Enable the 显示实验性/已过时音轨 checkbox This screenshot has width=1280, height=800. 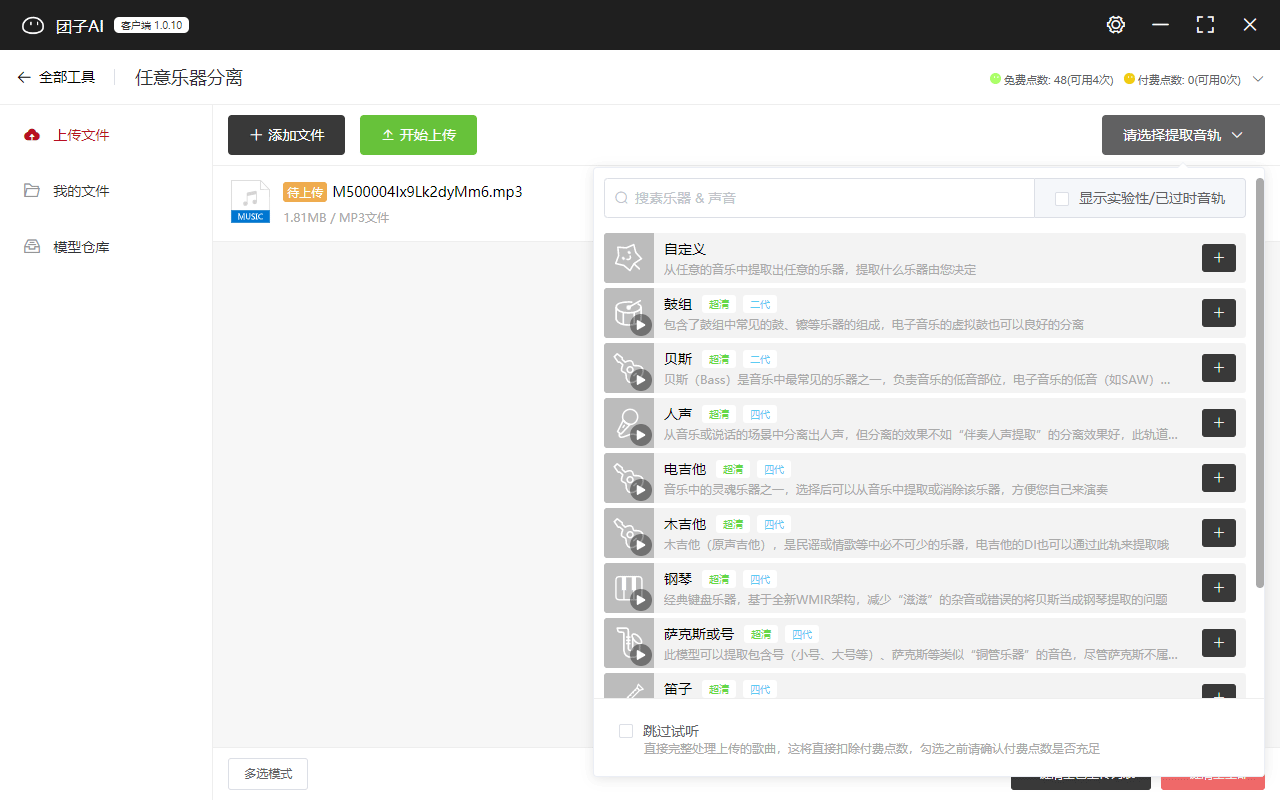[1061, 198]
